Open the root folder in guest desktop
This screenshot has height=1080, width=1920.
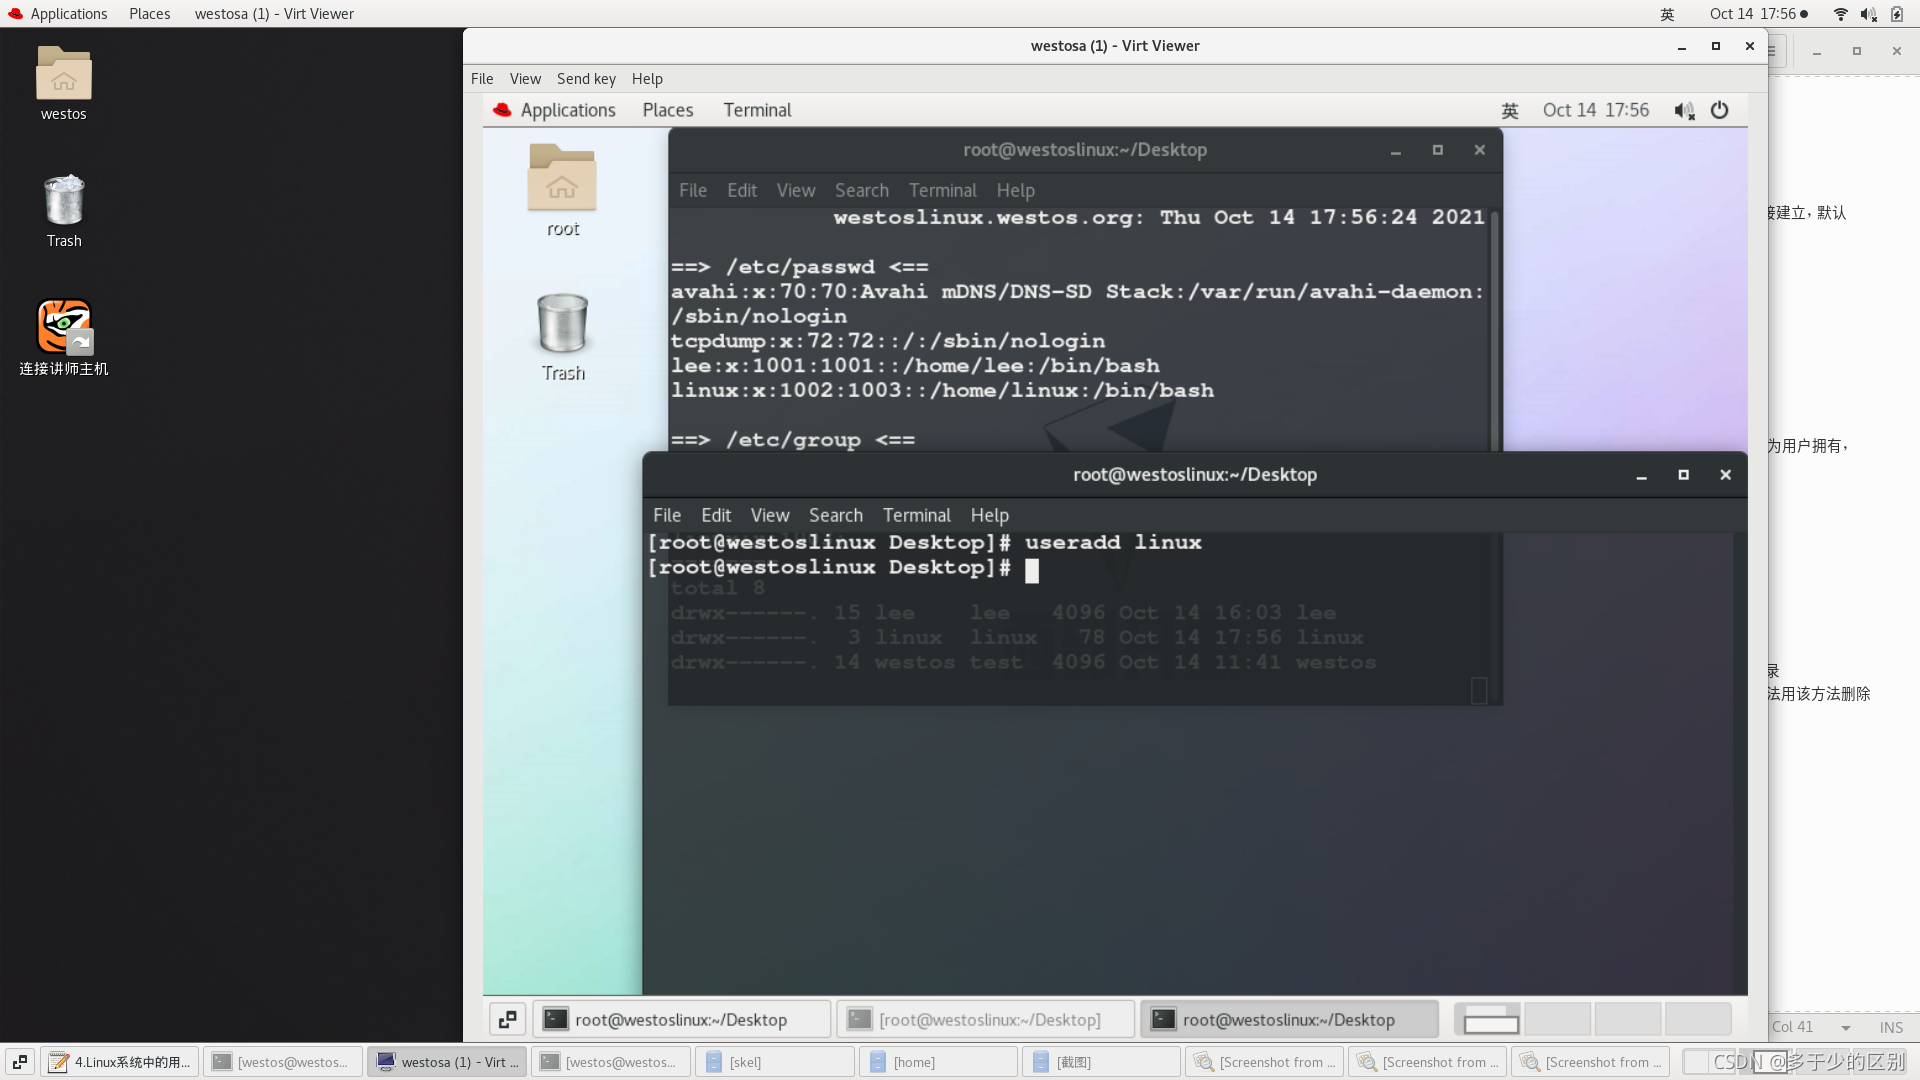point(562,180)
